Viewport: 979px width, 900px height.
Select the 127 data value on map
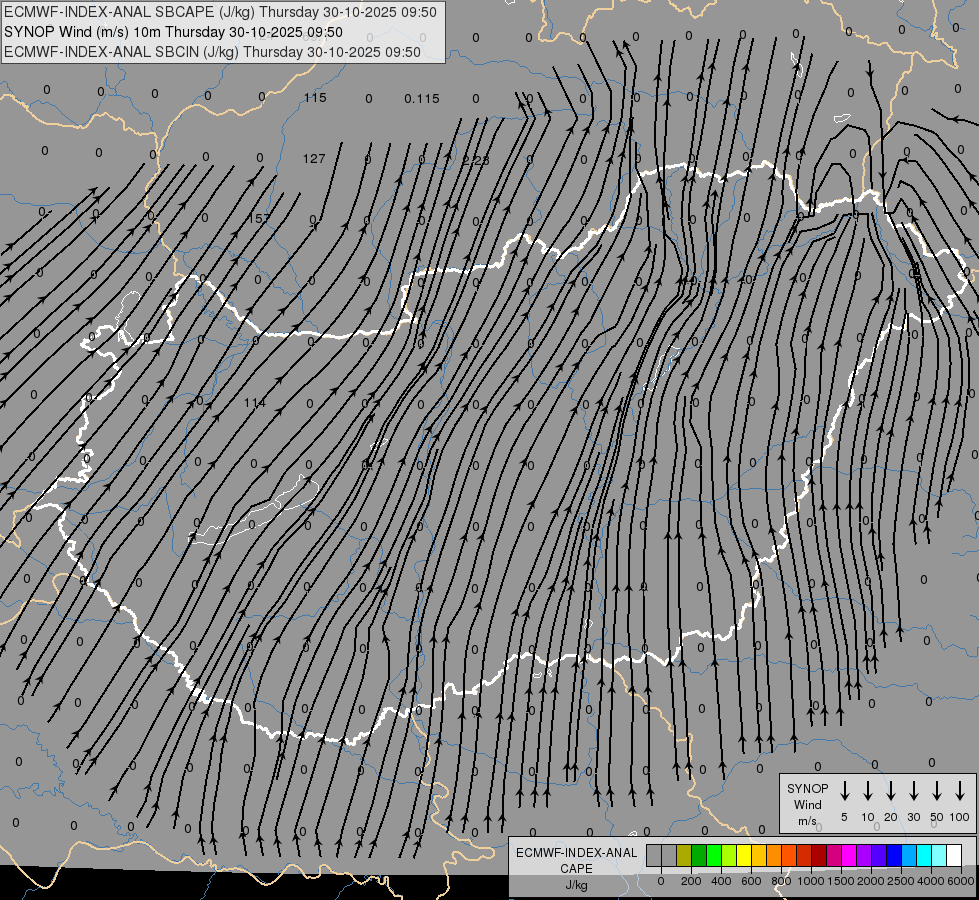coord(315,159)
